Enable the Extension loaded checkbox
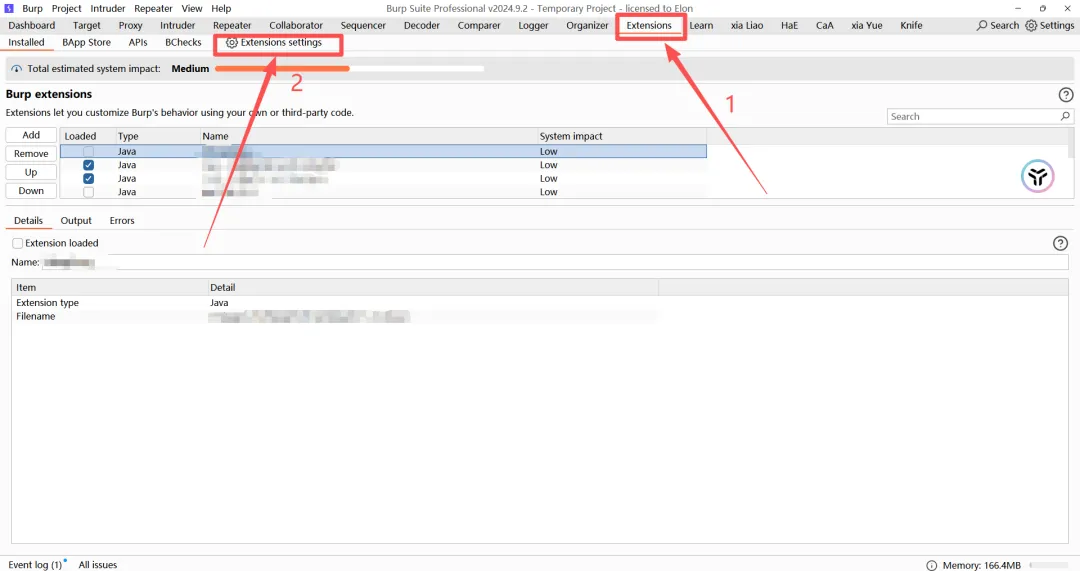Image resolution: width=1080 pixels, height=571 pixels. click(18, 243)
